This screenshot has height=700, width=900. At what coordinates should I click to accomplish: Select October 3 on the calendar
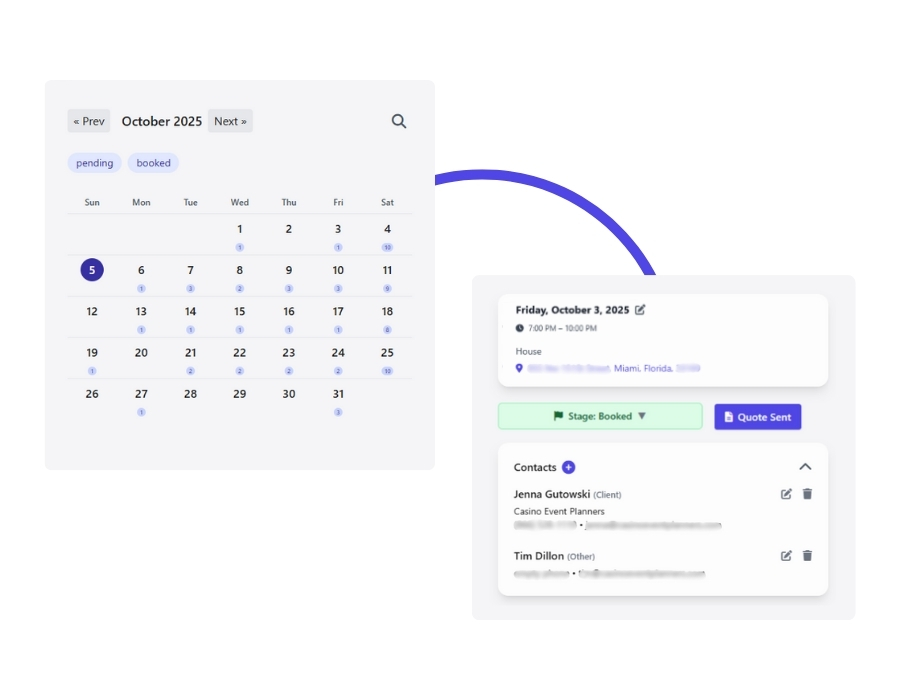click(x=338, y=230)
